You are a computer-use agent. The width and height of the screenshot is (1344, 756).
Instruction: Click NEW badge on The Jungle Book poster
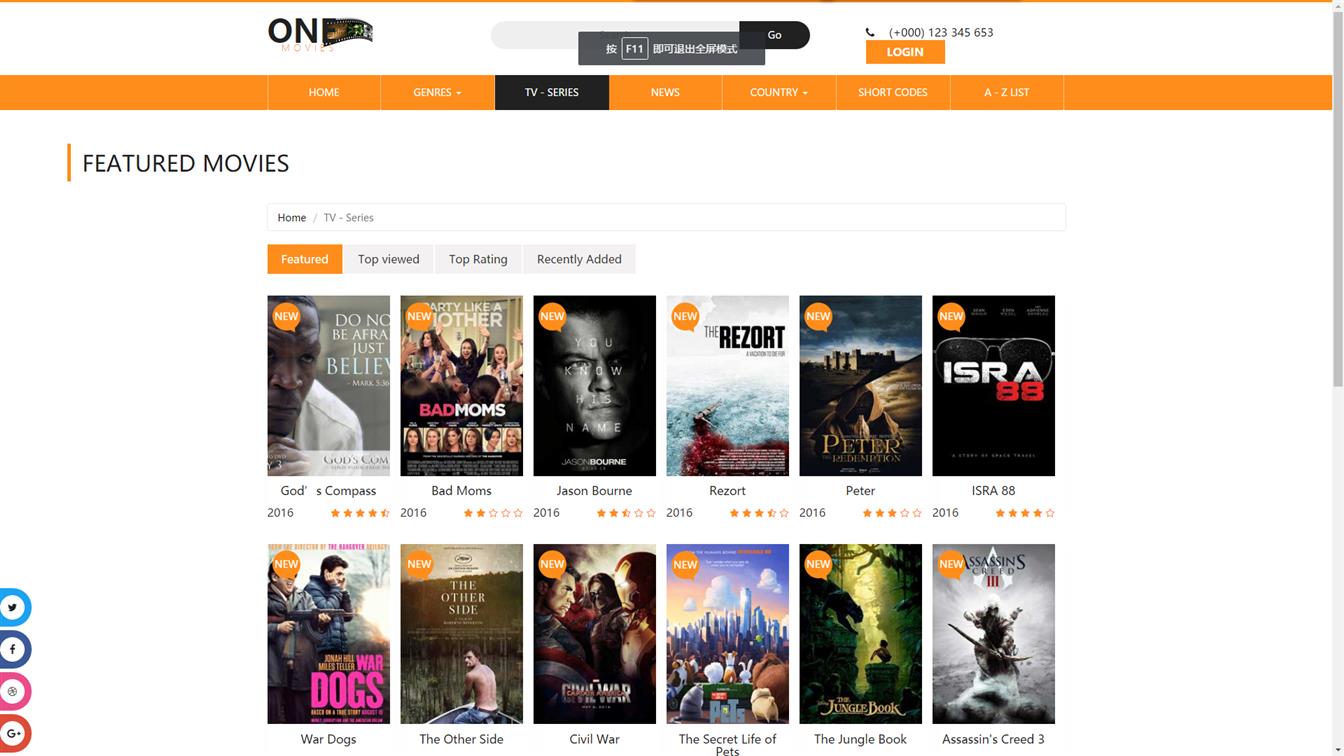pos(818,564)
